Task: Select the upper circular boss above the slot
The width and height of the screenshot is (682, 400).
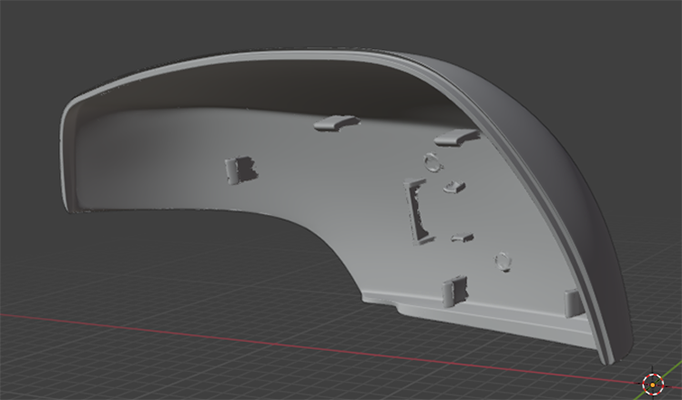Action: [433, 162]
